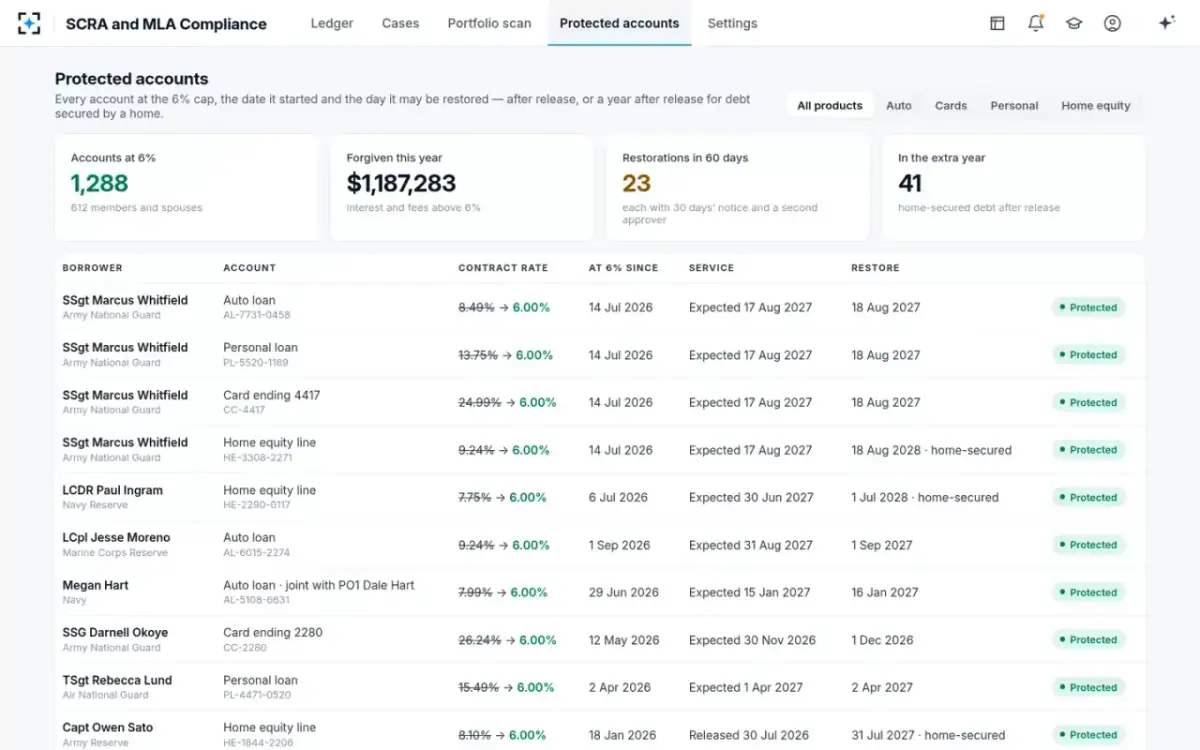Click the 12 May 2026 start date

[x=624, y=640]
